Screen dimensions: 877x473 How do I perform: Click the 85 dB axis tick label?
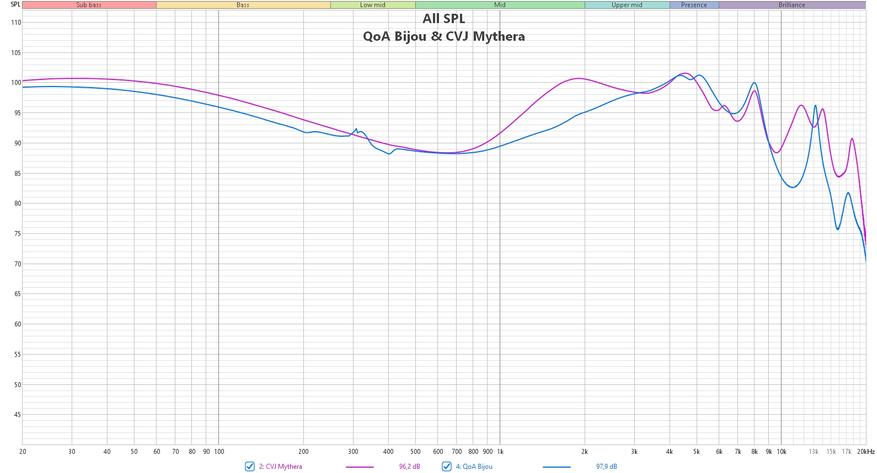pos(17,173)
